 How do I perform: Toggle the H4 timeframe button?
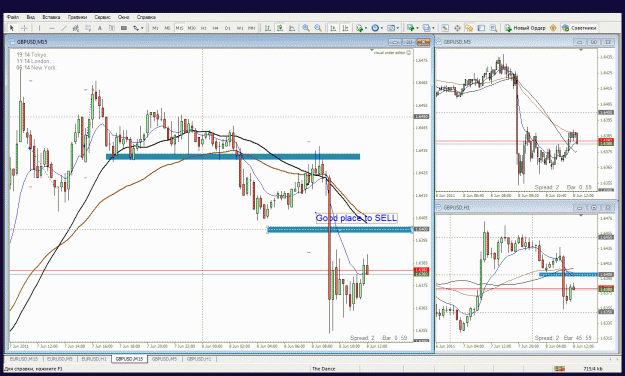(215, 28)
